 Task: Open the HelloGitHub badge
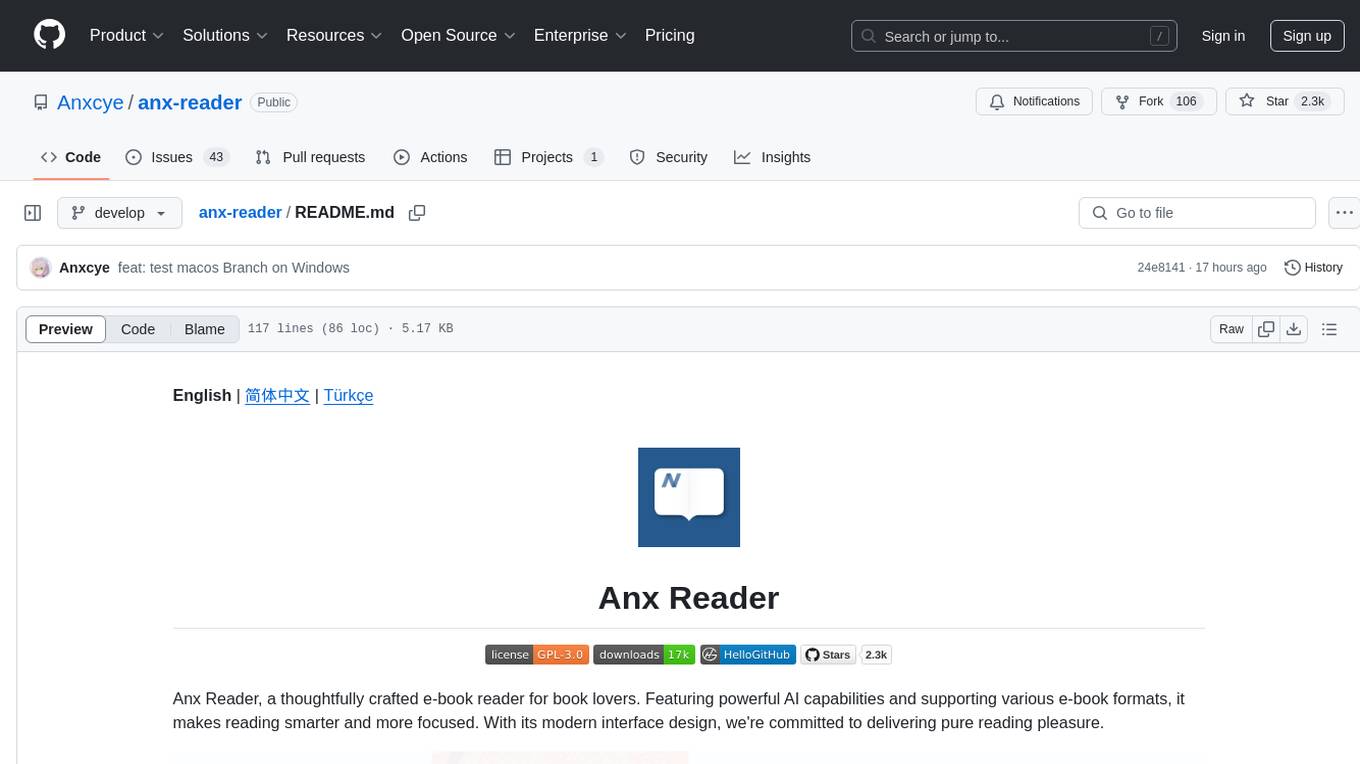pos(748,655)
